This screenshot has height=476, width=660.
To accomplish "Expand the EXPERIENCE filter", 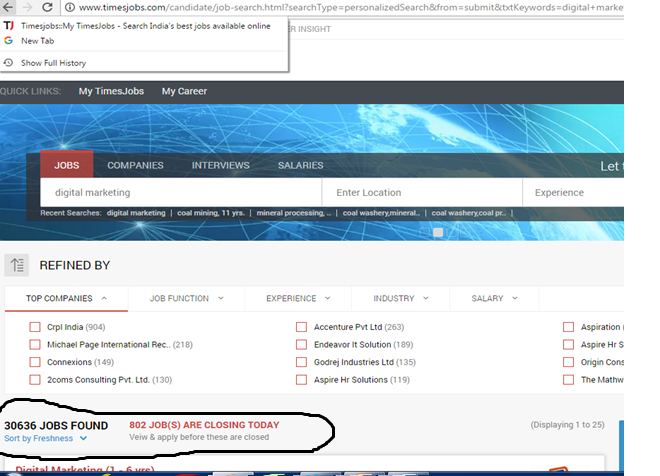I will point(298,298).
